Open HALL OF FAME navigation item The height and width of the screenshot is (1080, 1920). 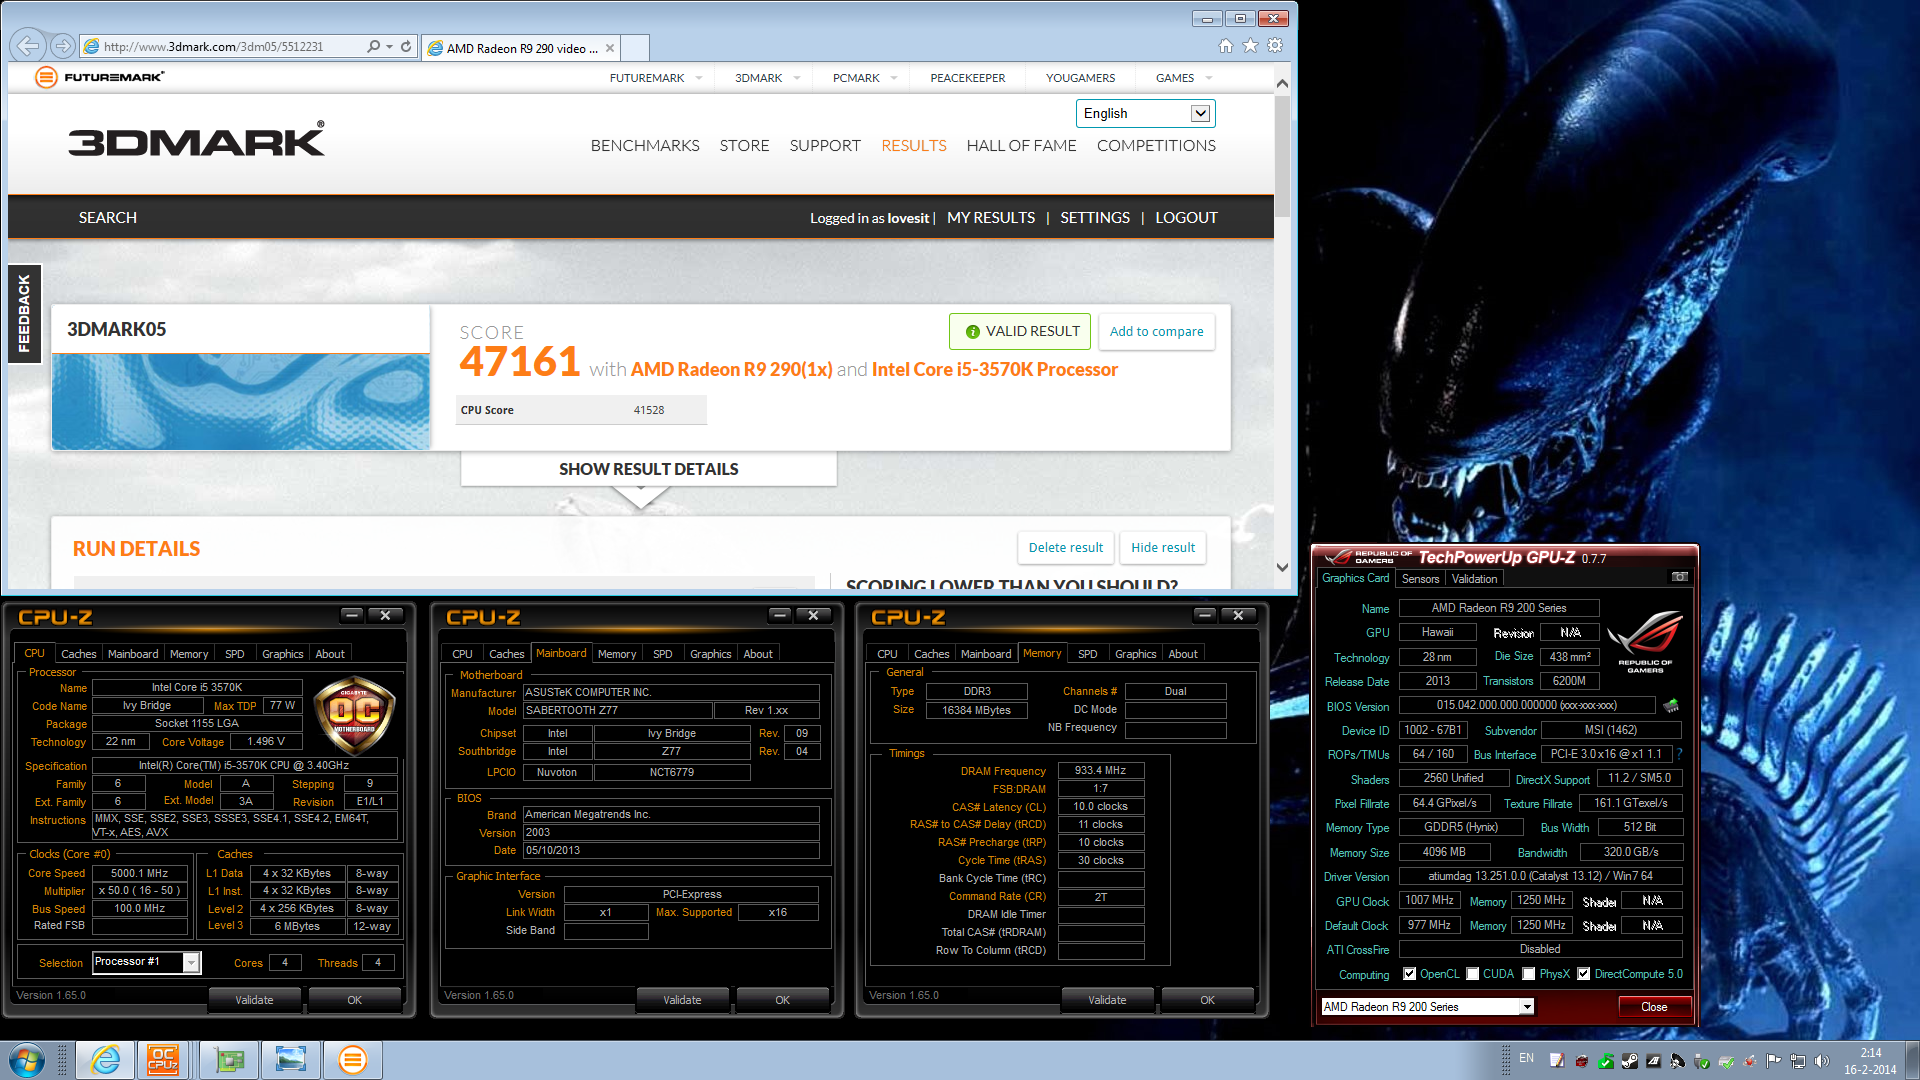[x=1021, y=146]
